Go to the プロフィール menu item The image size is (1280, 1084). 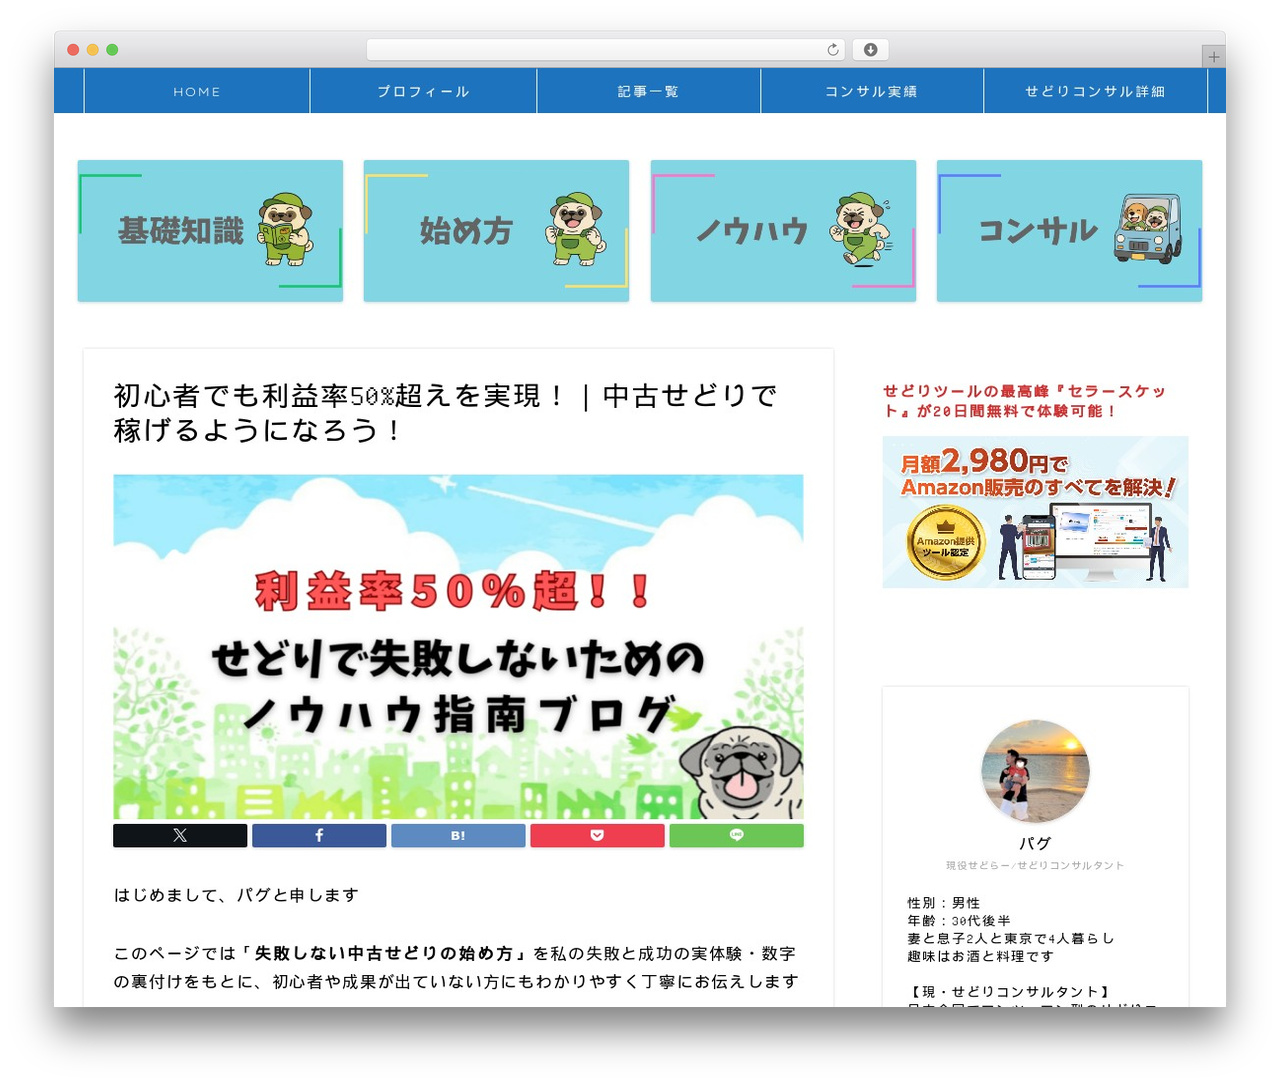[423, 91]
